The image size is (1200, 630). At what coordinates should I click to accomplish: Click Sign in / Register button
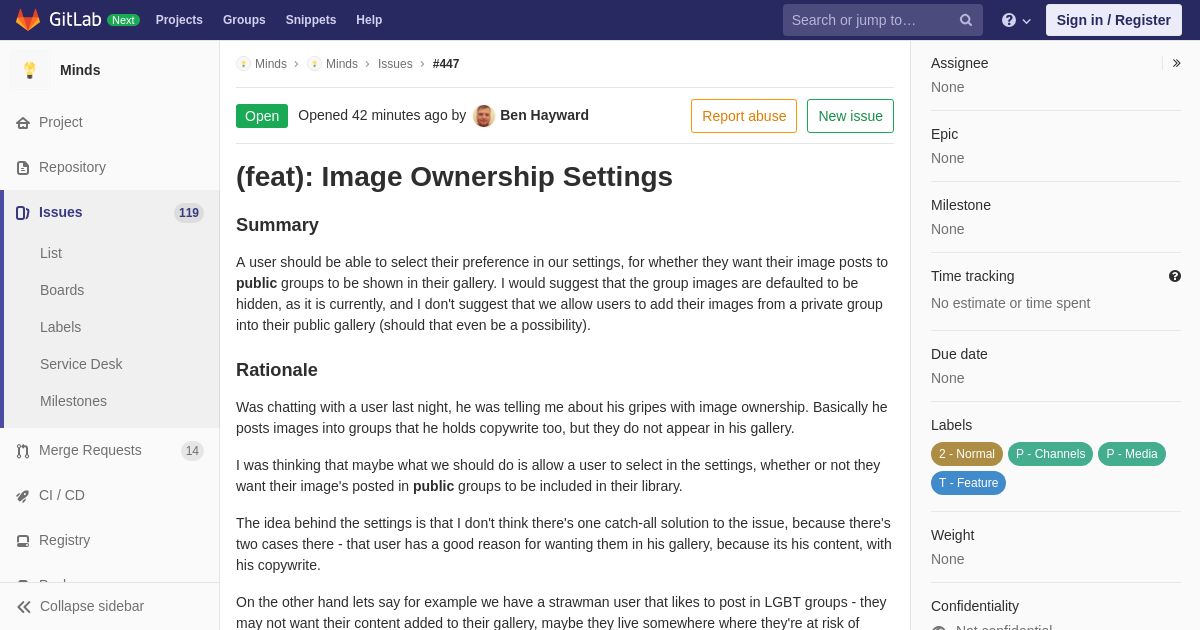pyautogui.click(x=1113, y=20)
